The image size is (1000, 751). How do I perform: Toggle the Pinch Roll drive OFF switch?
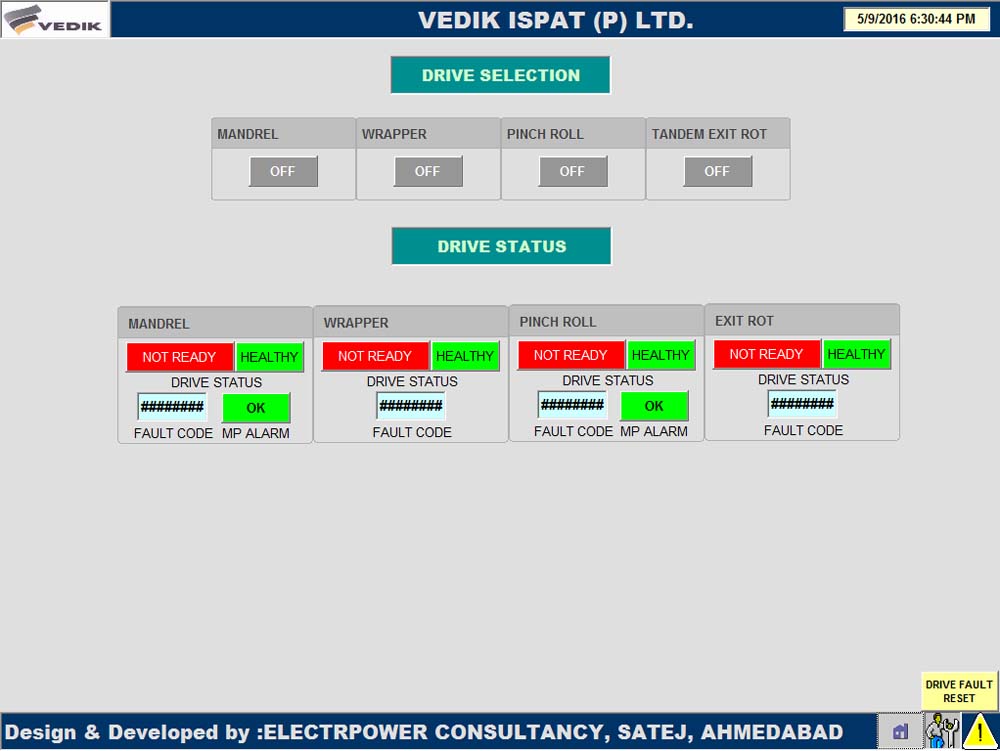tap(572, 171)
